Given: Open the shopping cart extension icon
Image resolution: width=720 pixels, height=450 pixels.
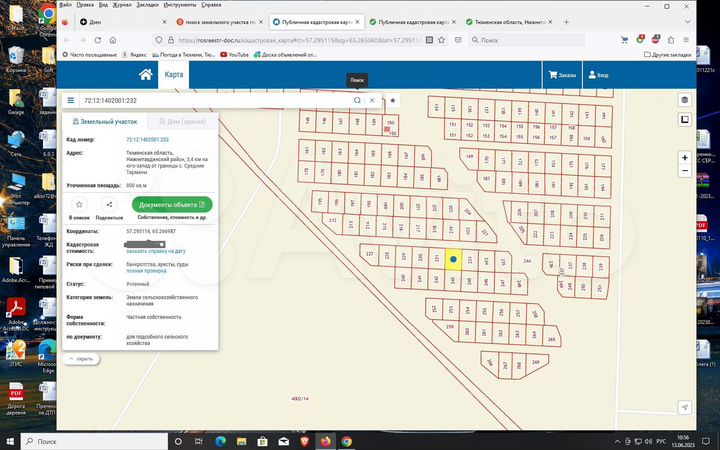Looking at the screenshot, I should (x=624, y=40).
